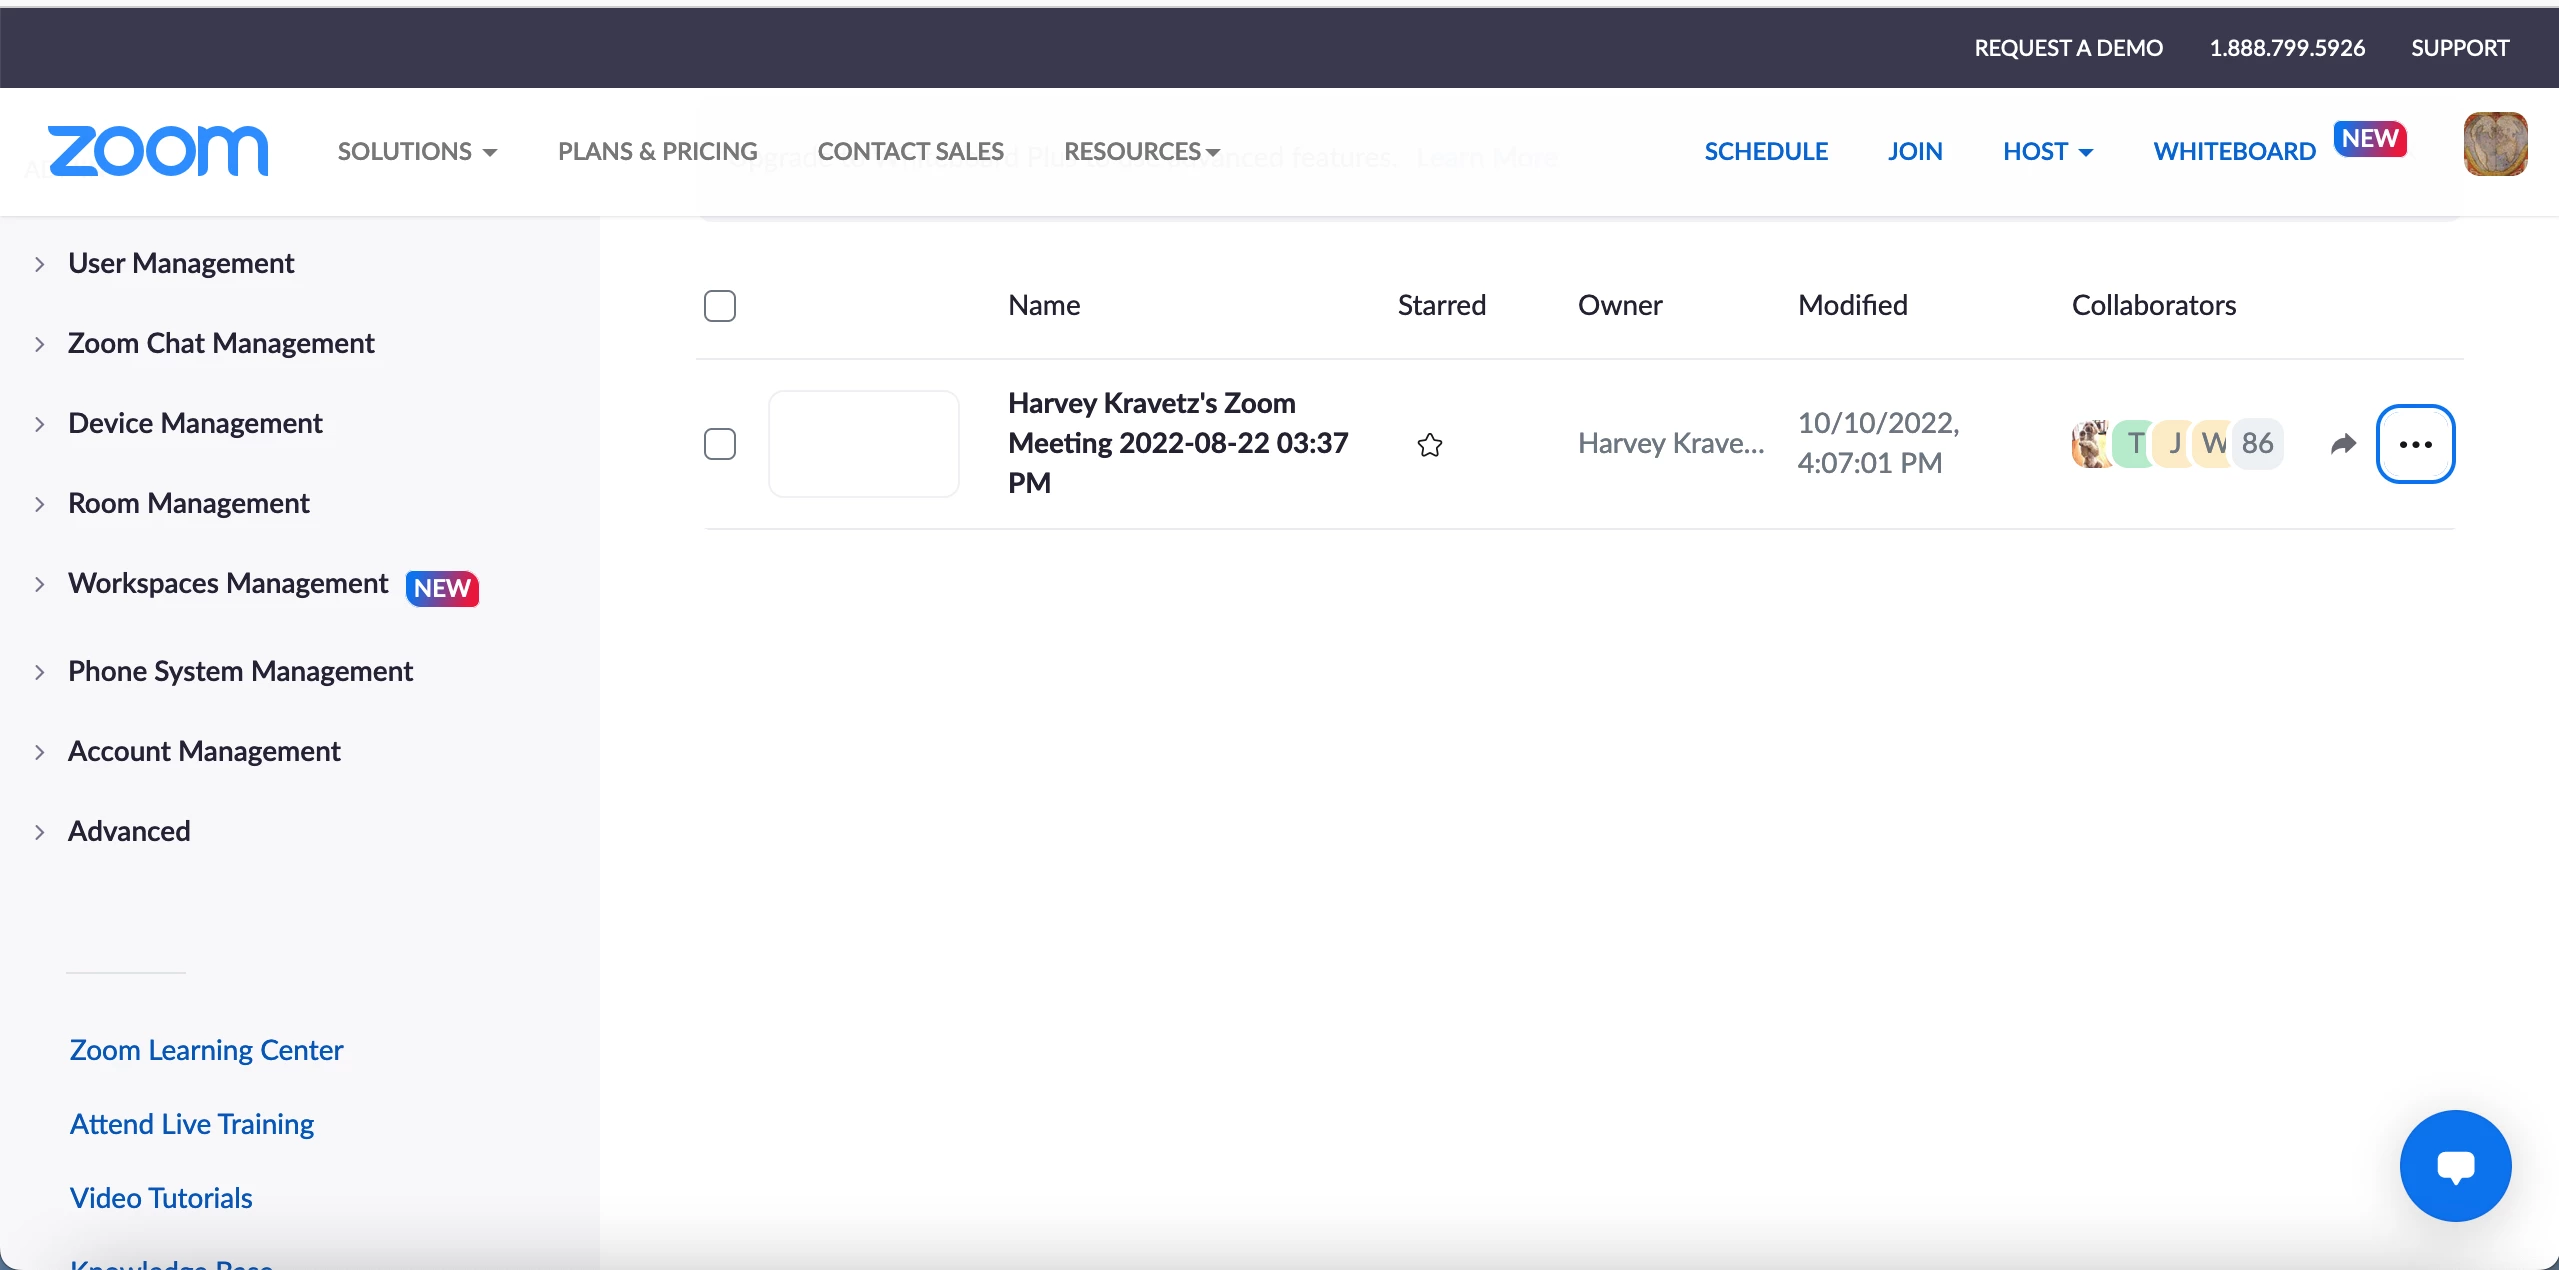Click the profile avatar picture
Viewport: 2559px width, 1270px height.
(x=2495, y=145)
